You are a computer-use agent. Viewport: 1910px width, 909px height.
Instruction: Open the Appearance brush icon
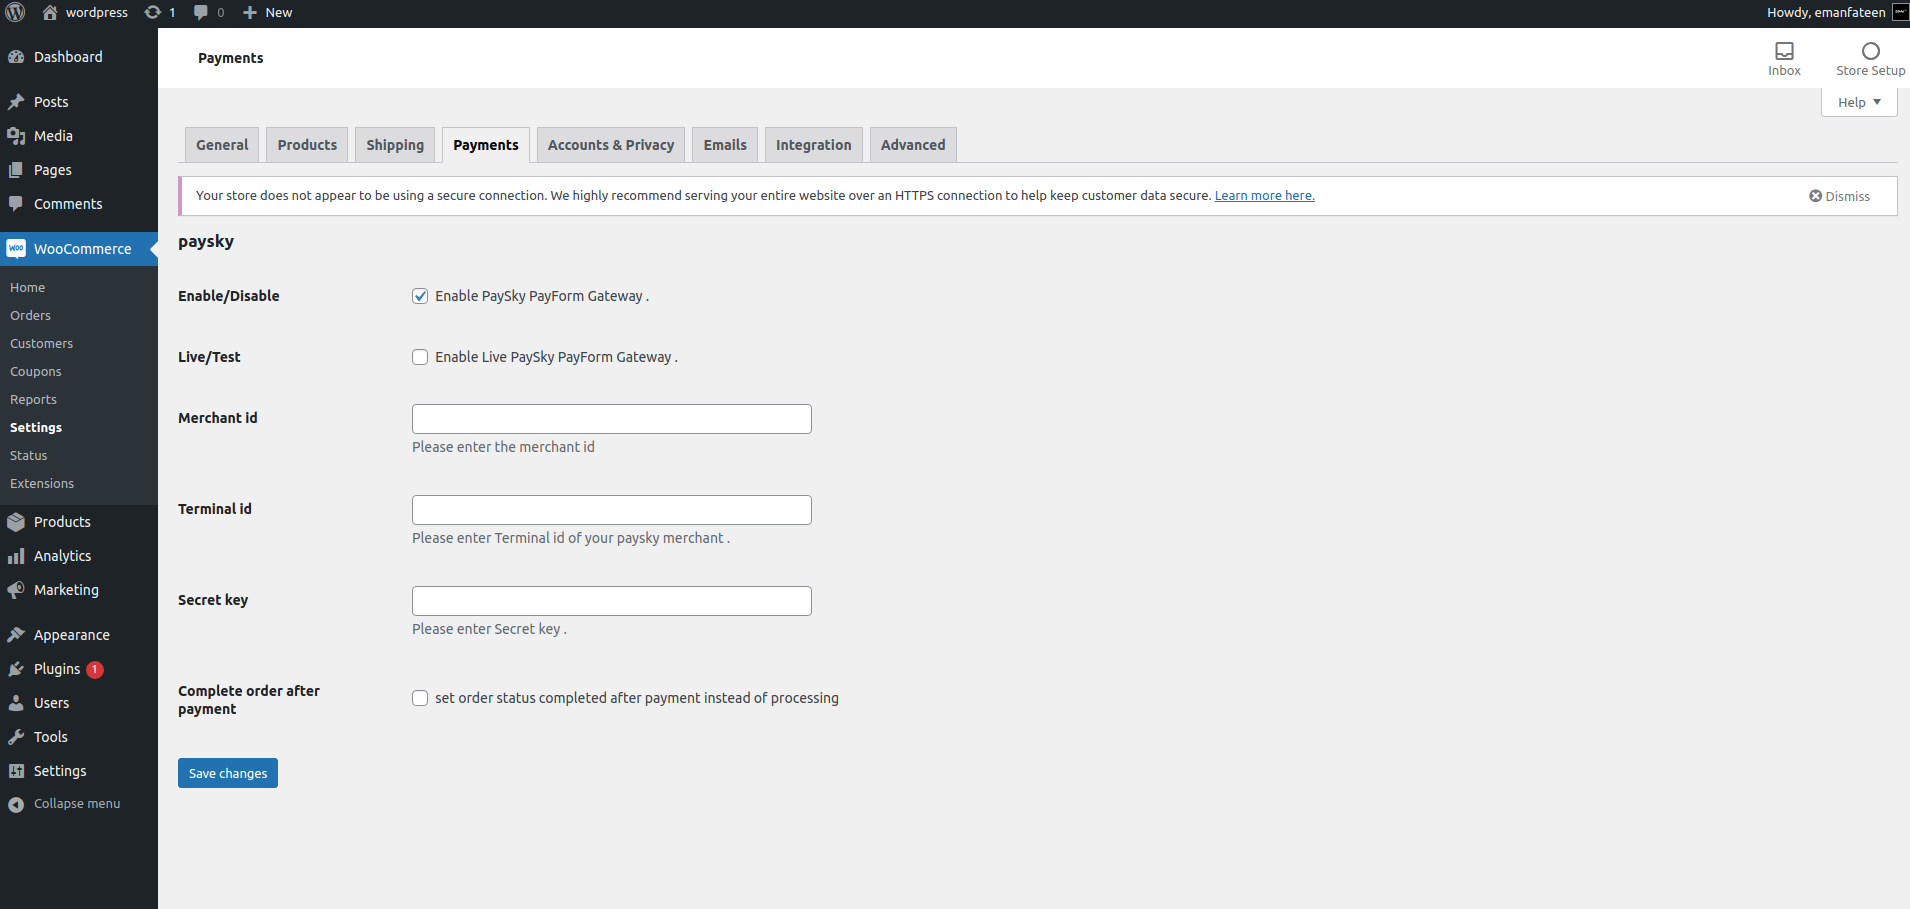(x=16, y=635)
